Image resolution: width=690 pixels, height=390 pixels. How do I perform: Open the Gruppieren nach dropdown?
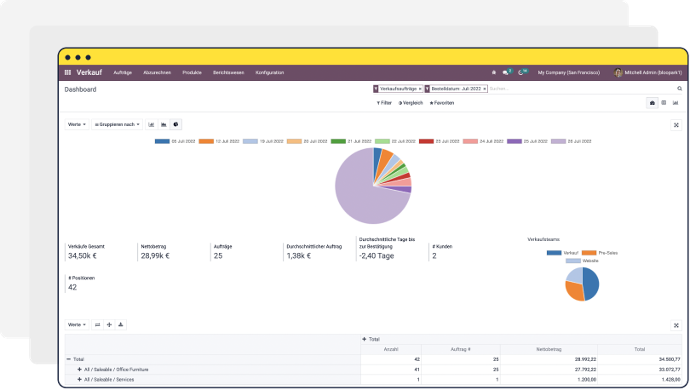click(117, 125)
